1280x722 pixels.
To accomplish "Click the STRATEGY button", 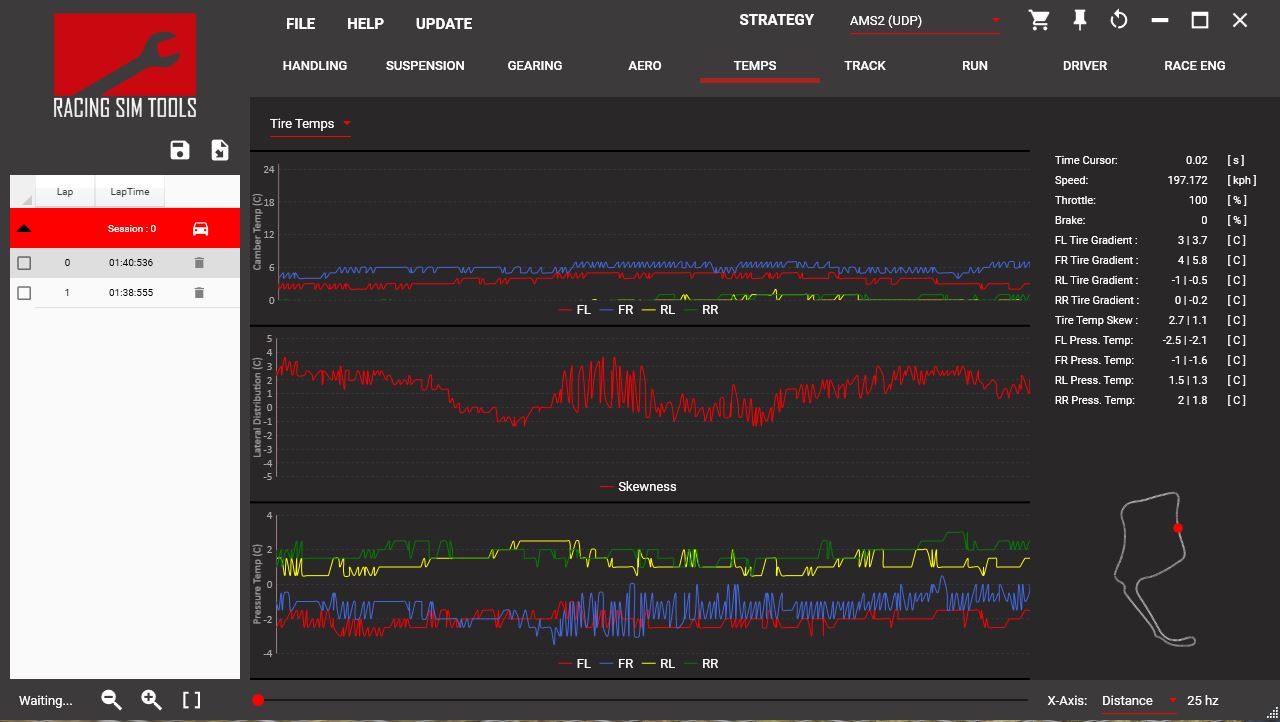I will (x=777, y=20).
